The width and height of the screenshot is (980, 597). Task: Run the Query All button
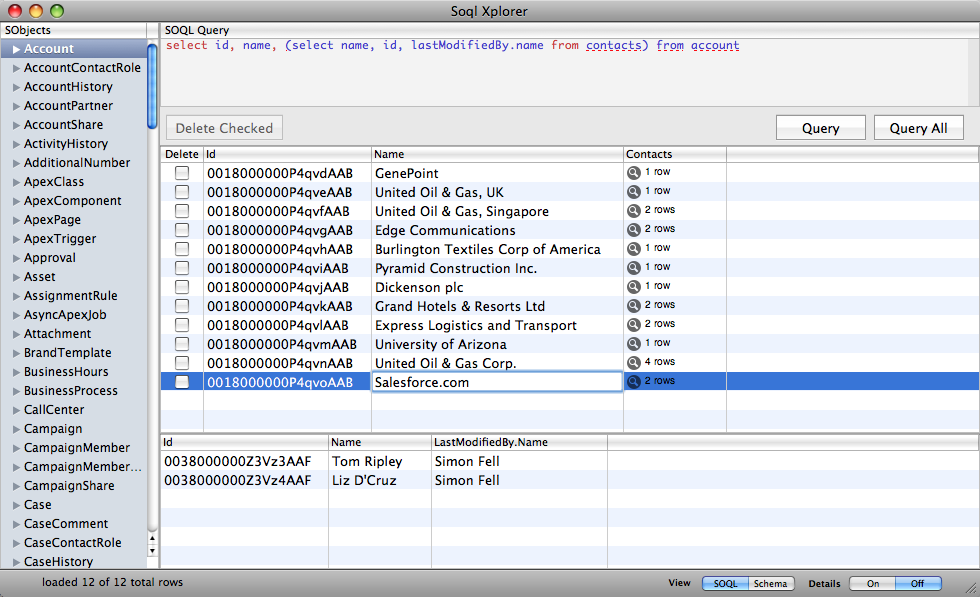tap(918, 128)
